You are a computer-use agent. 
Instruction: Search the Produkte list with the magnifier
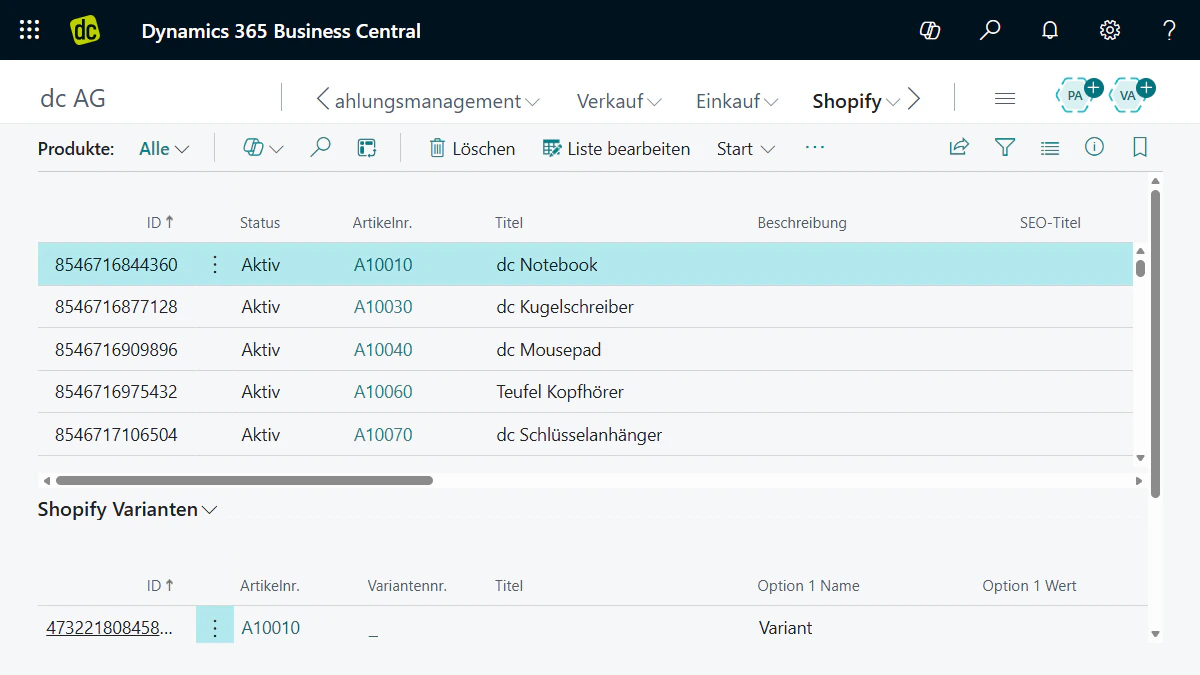tap(320, 148)
